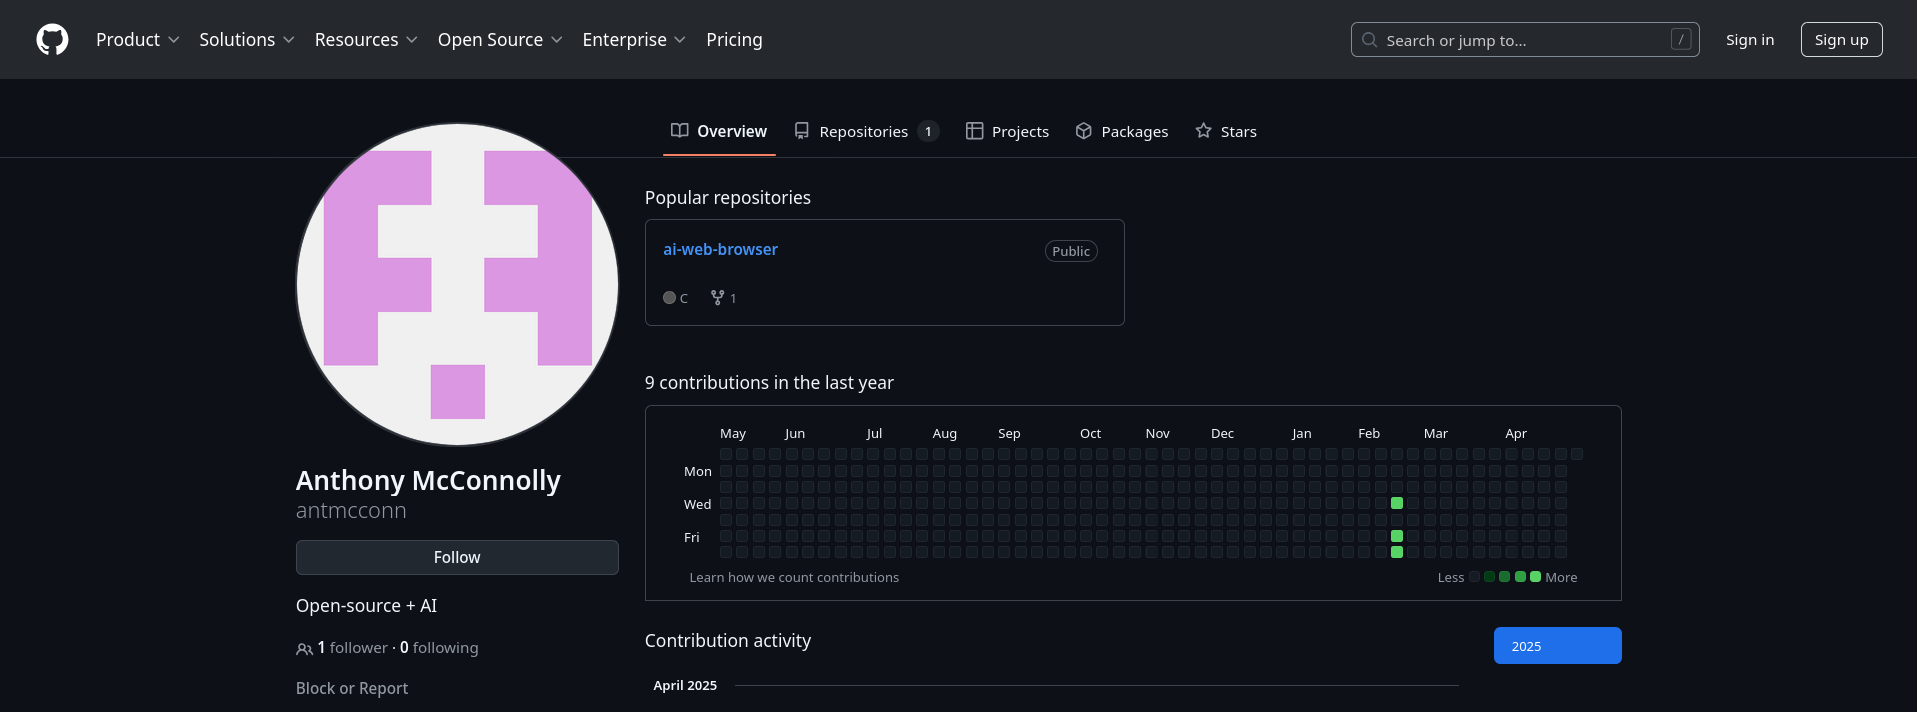This screenshot has width=1917, height=712.
Task: Click the fork count icon on ai-web-browser
Action: pos(717,298)
